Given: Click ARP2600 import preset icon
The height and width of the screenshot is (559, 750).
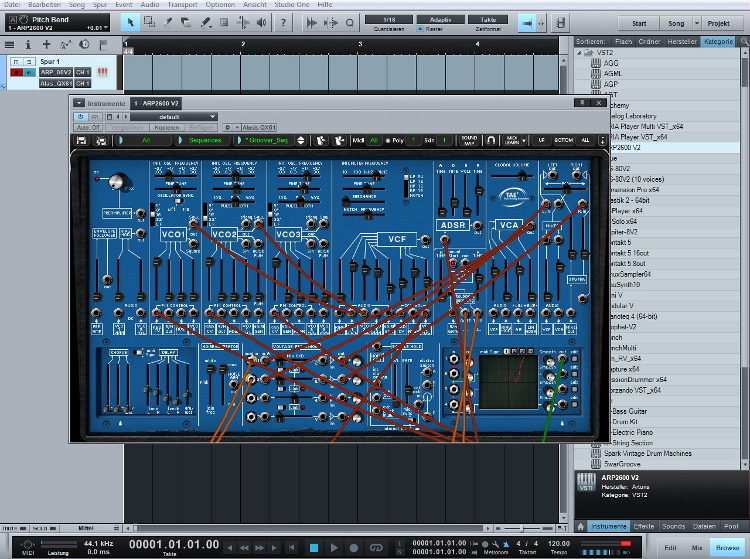Looking at the screenshot, I should [x=320, y=140].
